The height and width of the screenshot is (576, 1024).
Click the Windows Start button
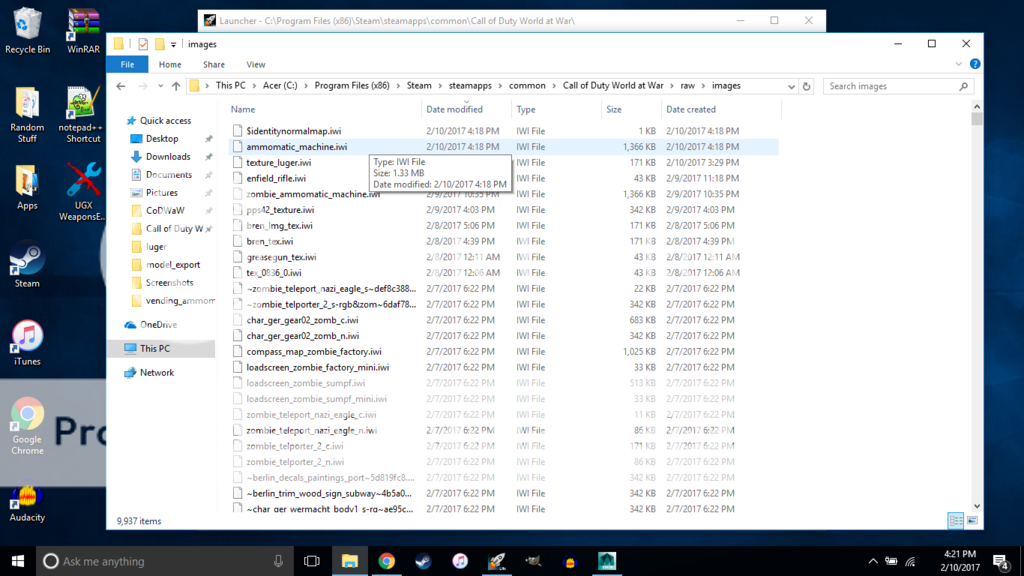(18, 561)
